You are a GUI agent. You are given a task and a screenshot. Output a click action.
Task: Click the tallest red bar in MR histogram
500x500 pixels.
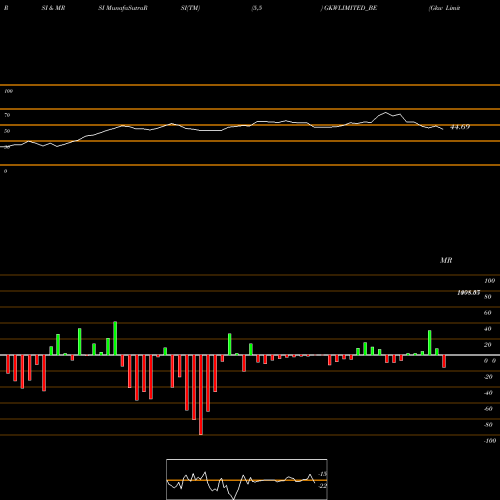[201, 395]
